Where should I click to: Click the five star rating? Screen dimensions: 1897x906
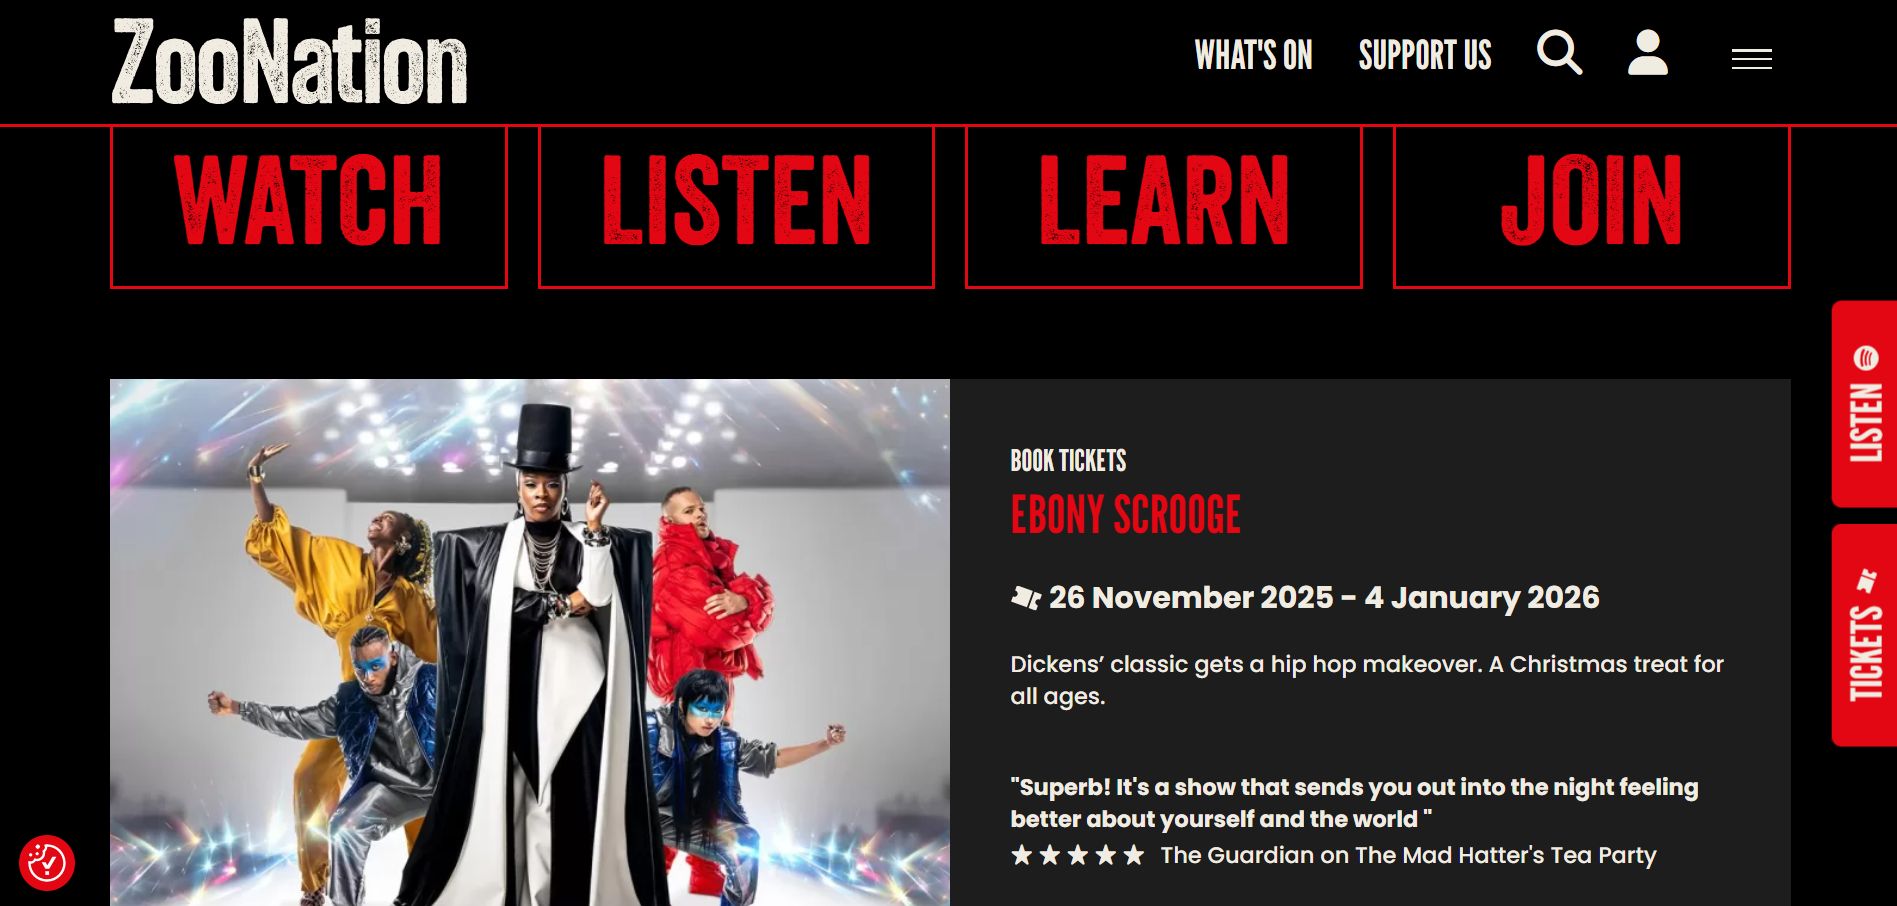(x=1077, y=855)
